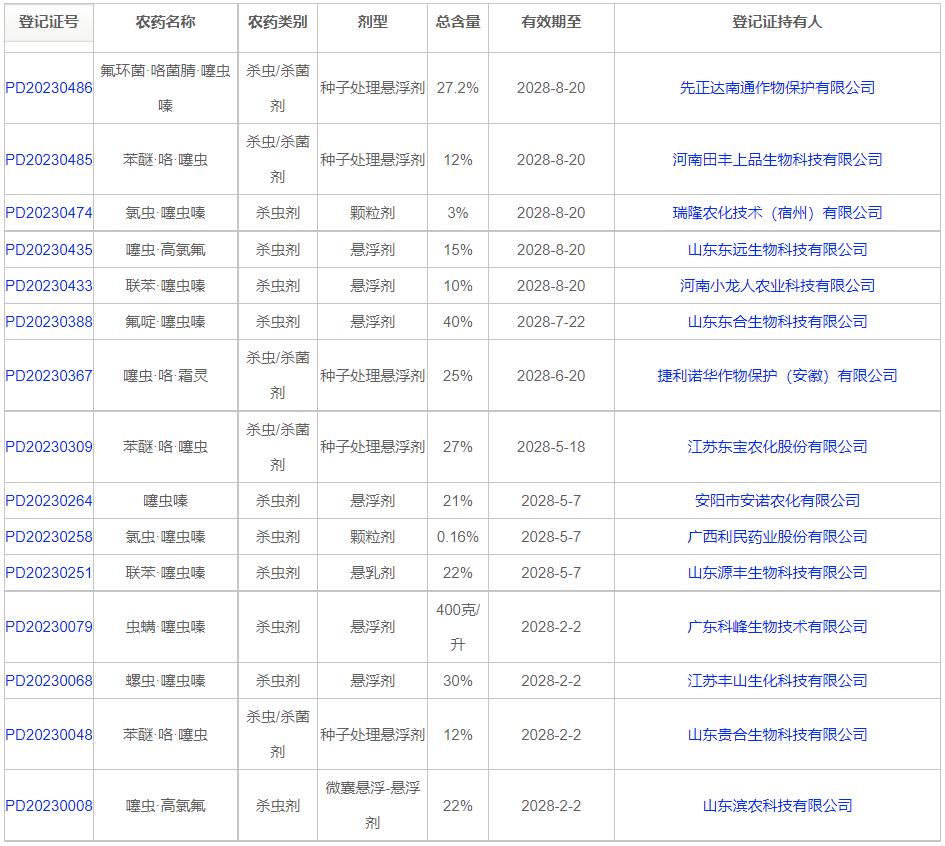Screen dimensions: 945x846
Task: Select the 2028-6-20 expiry date
Action: (x=551, y=376)
